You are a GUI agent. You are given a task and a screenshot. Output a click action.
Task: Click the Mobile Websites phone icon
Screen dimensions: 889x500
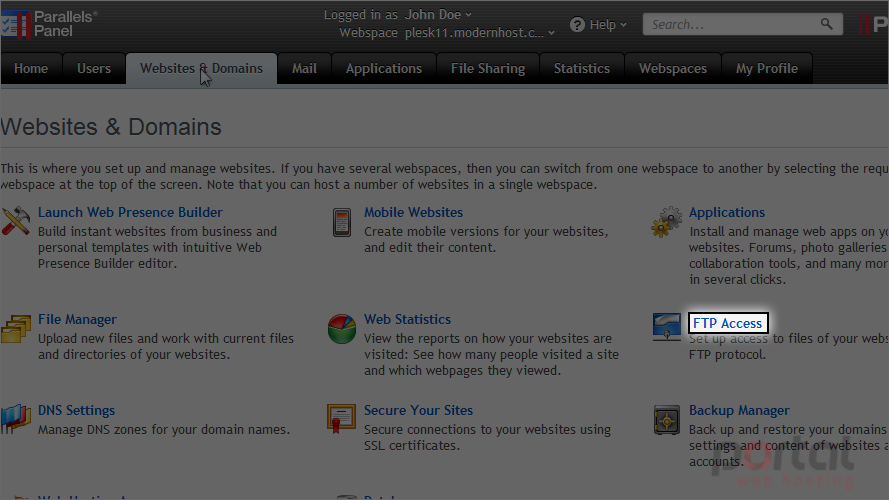tap(342, 222)
